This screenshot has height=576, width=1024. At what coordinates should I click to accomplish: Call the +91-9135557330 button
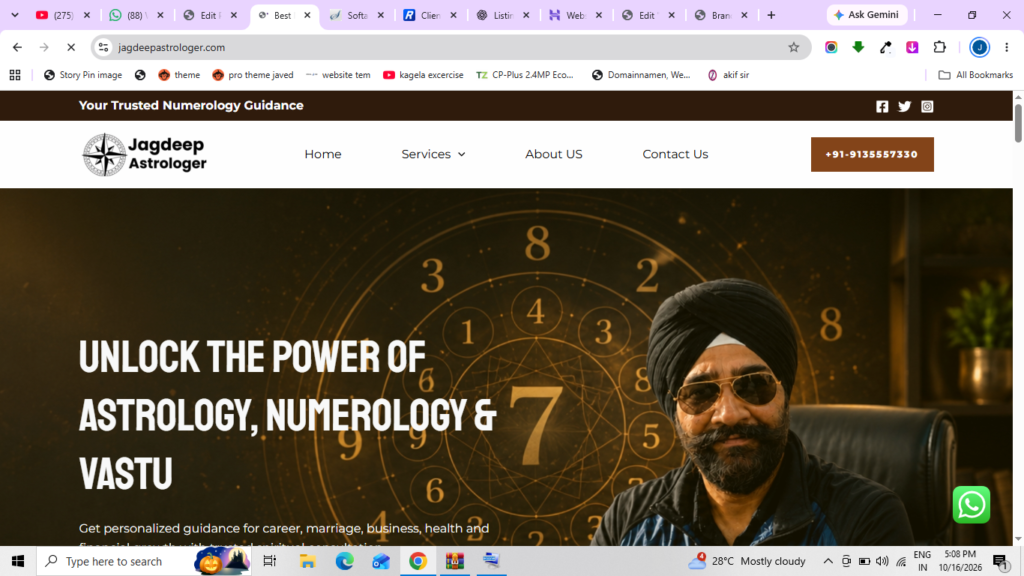[x=872, y=154]
